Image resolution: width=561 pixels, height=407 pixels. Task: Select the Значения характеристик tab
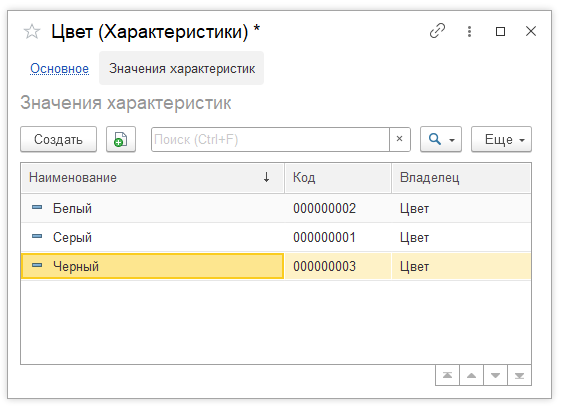tap(182, 68)
